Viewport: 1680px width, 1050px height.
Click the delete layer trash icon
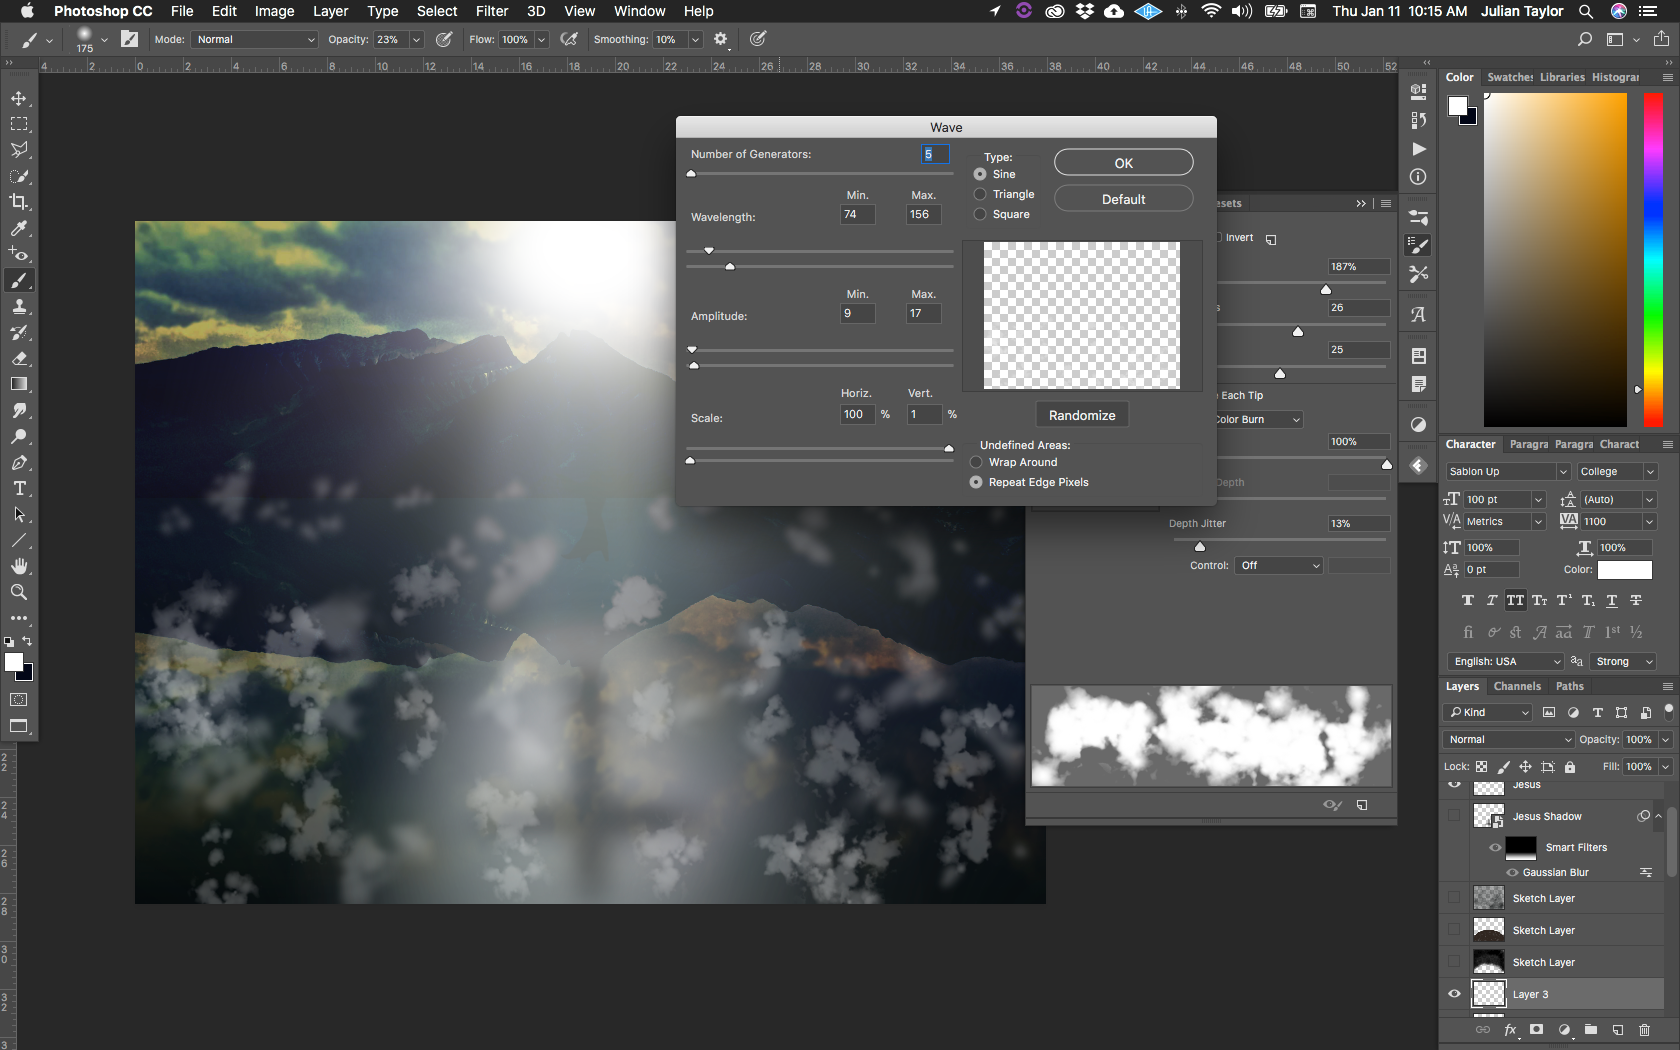click(1644, 1029)
